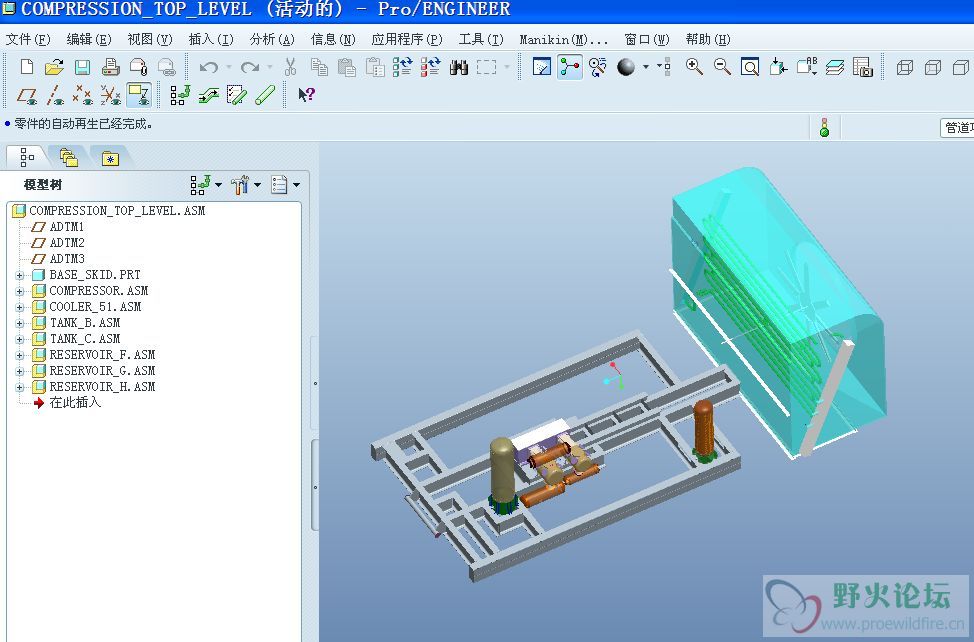Screen dimensions: 974x642
Task: Switch to wireframe display cube
Action: (904, 67)
